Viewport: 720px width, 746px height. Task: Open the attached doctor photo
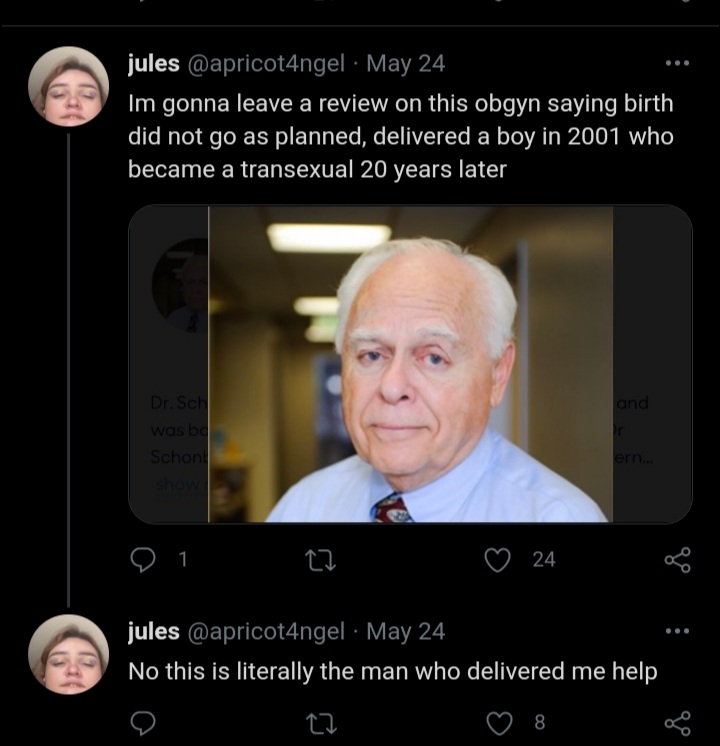410,364
